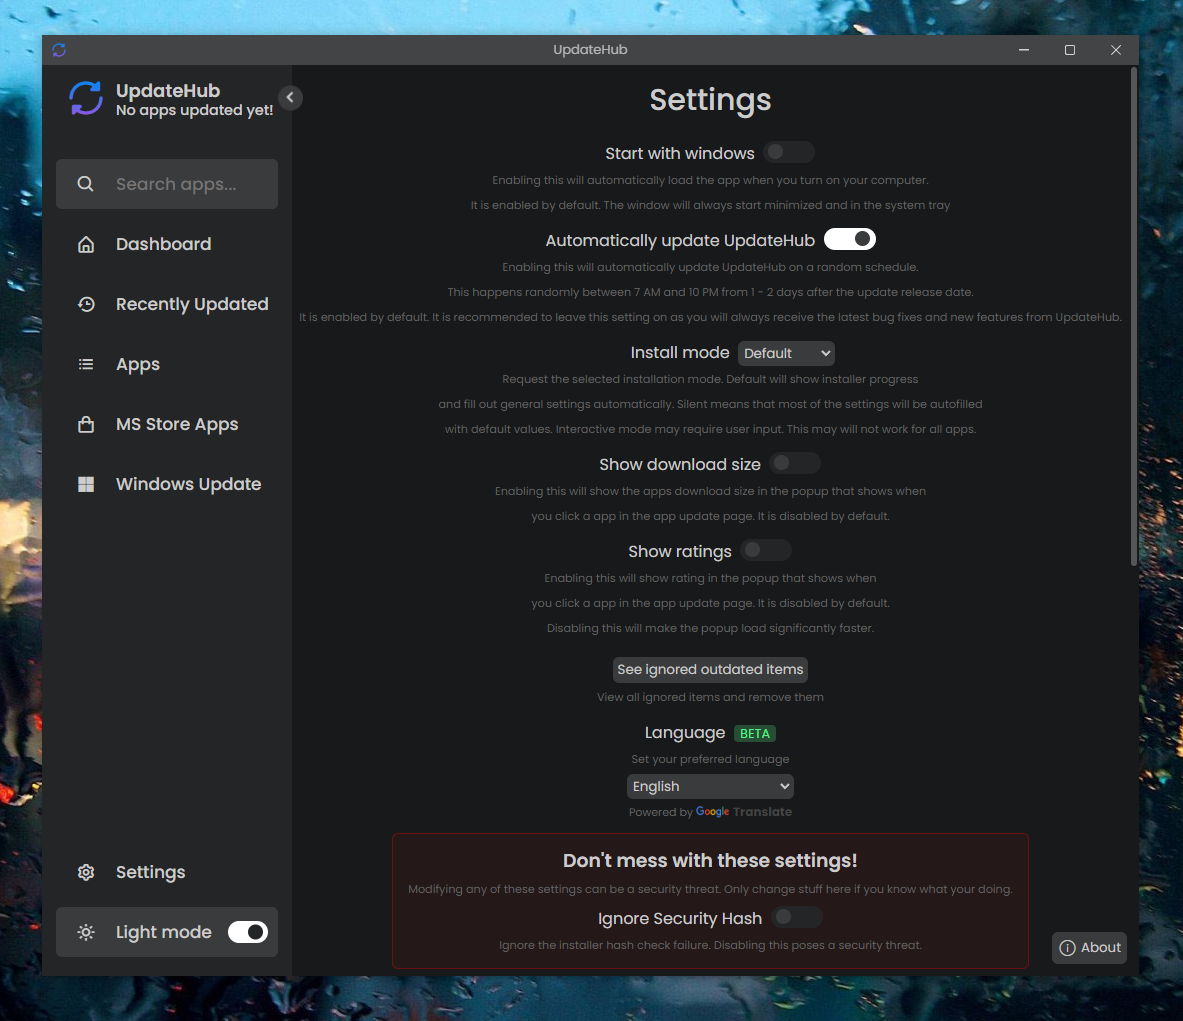This screenshot has width=1183, height=1021.
Task: Minimize the UpdateHub window
Action: (1024, 50)
